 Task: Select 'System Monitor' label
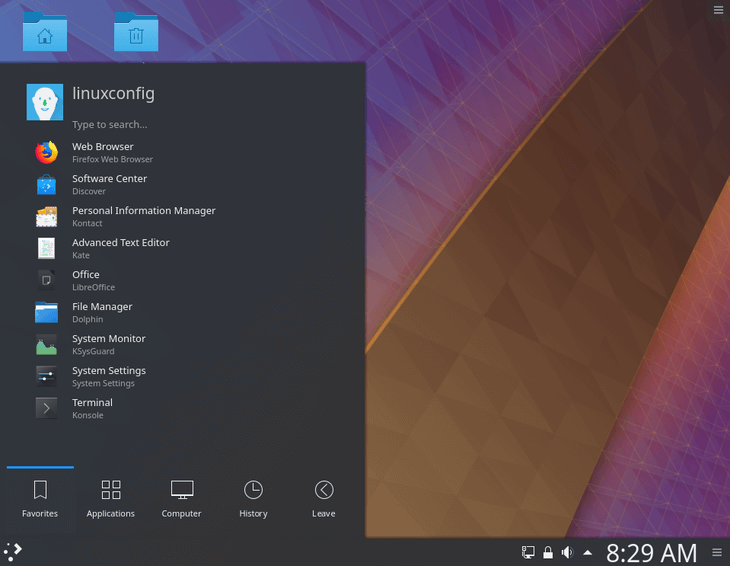click(108, 339)
